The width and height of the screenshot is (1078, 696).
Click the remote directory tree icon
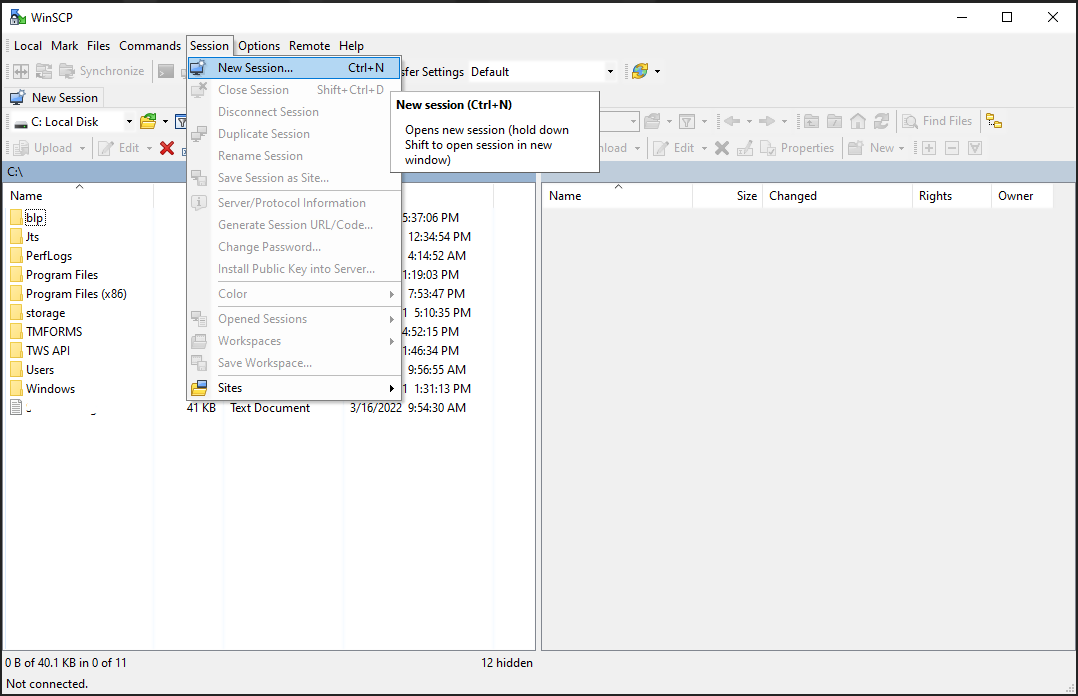[x=994, y=122]
